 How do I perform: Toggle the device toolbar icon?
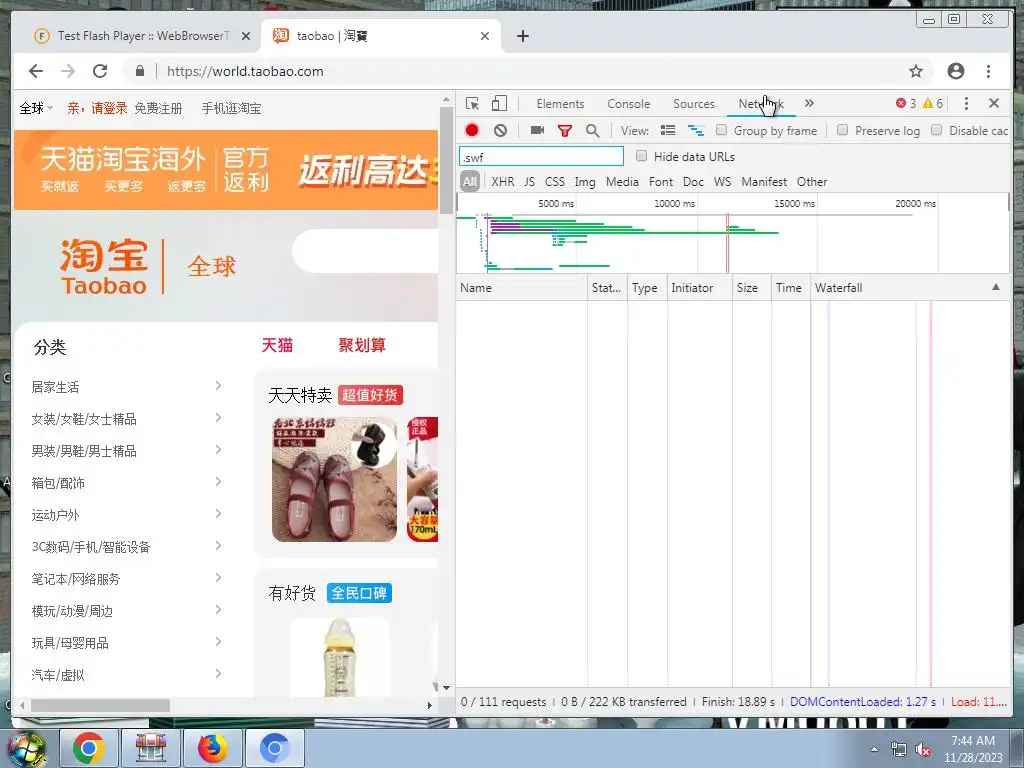point(499,103)
